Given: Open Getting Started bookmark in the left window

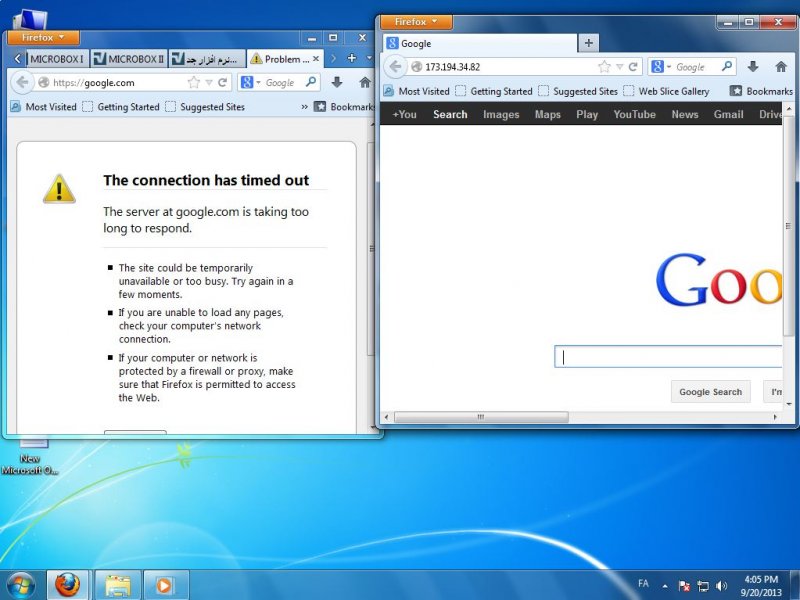Looking at the screenshot, I should pos(122,107).
